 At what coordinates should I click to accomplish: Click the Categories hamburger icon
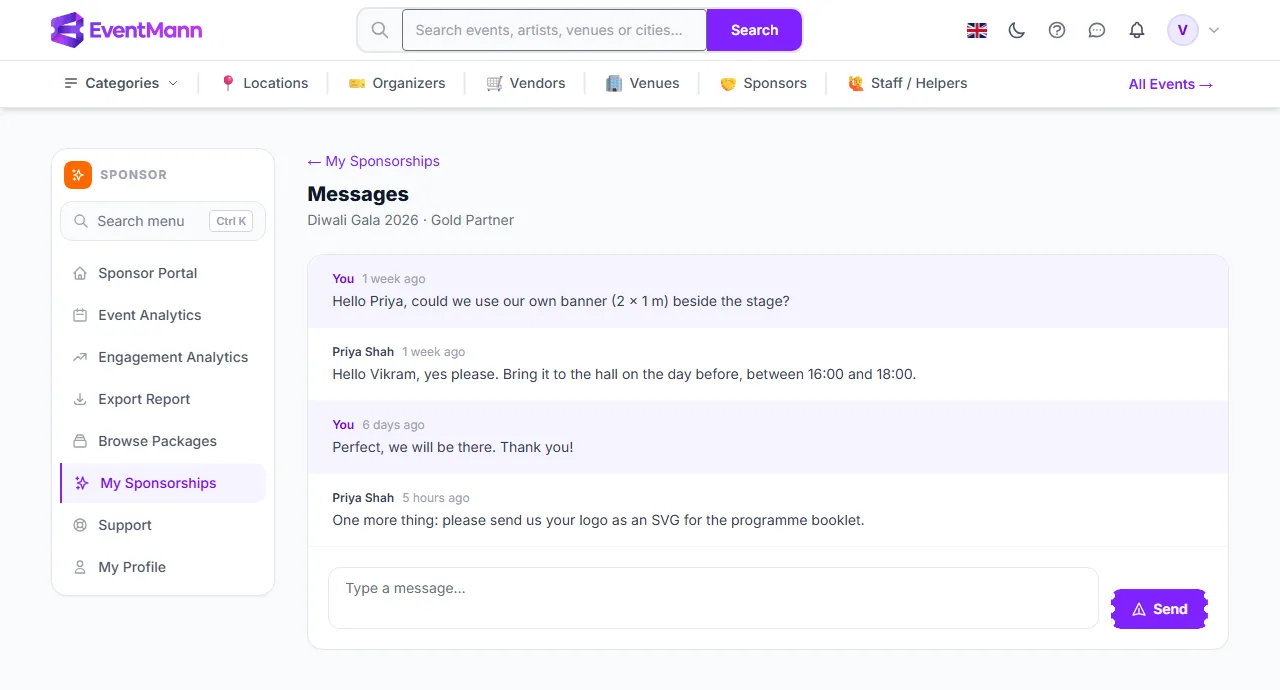71,83
